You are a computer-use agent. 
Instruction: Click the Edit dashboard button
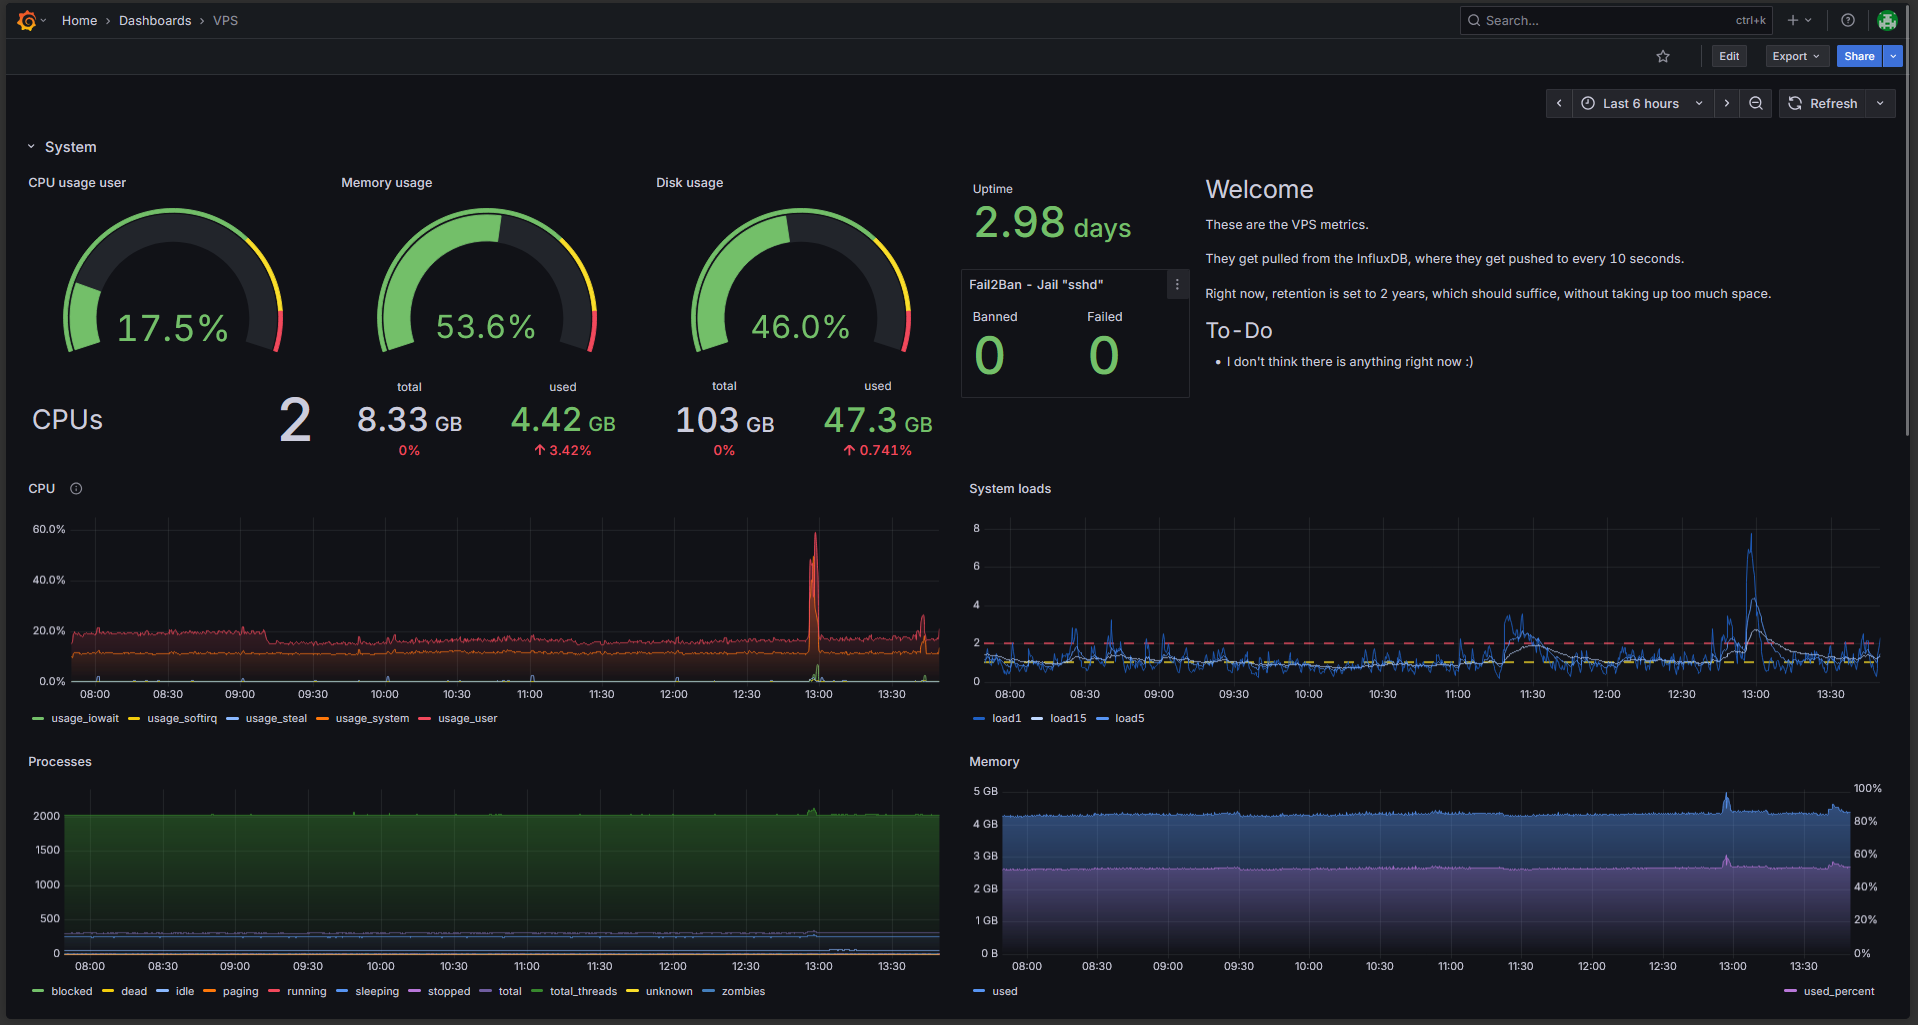point(1729,56)
